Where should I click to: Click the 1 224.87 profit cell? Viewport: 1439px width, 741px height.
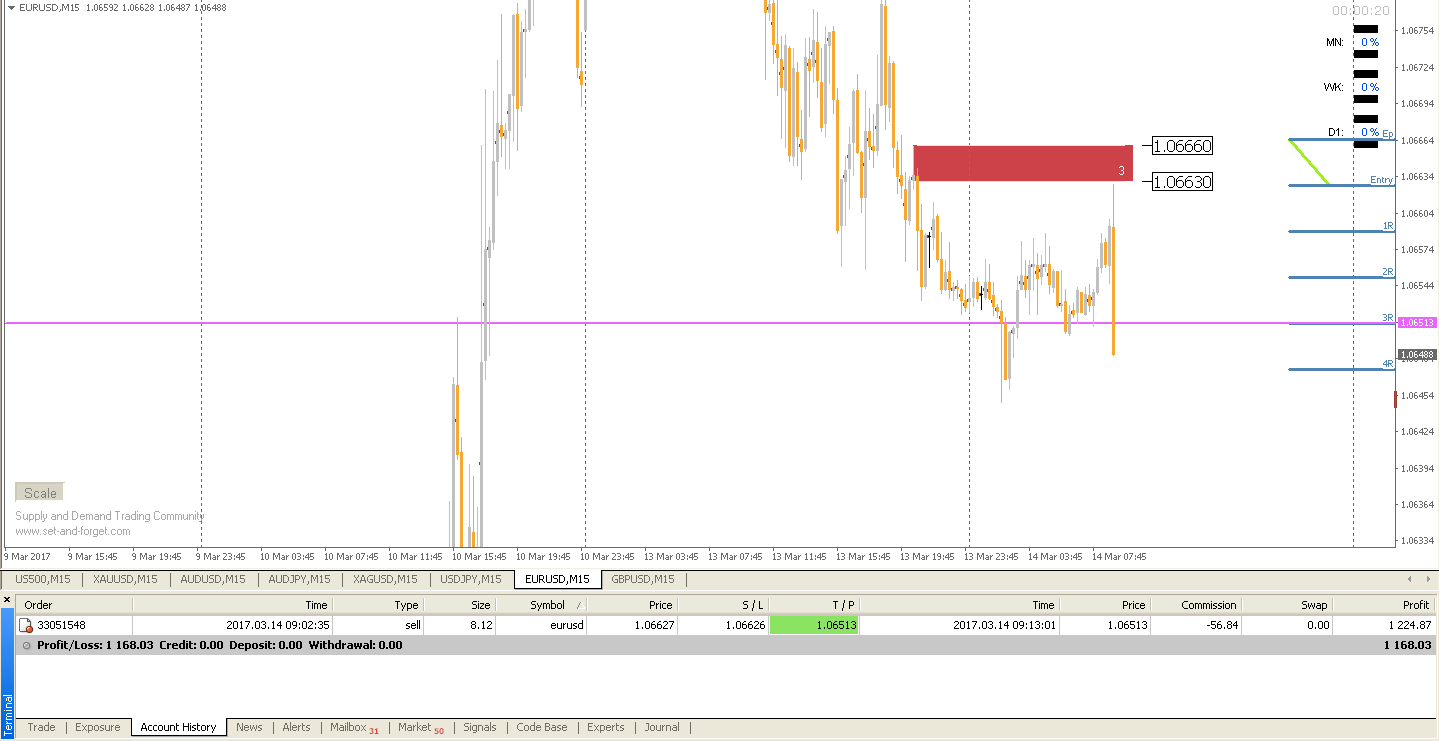1409,625
